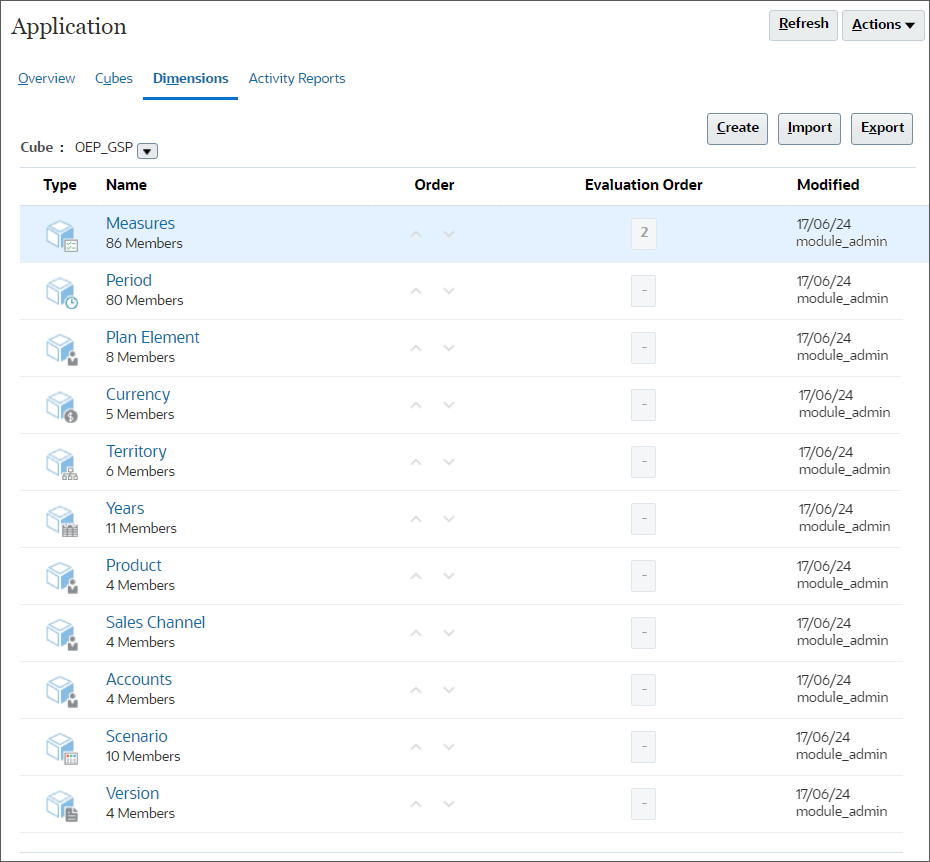Click the Years calendar cube icon

click(x=61, y=518)
